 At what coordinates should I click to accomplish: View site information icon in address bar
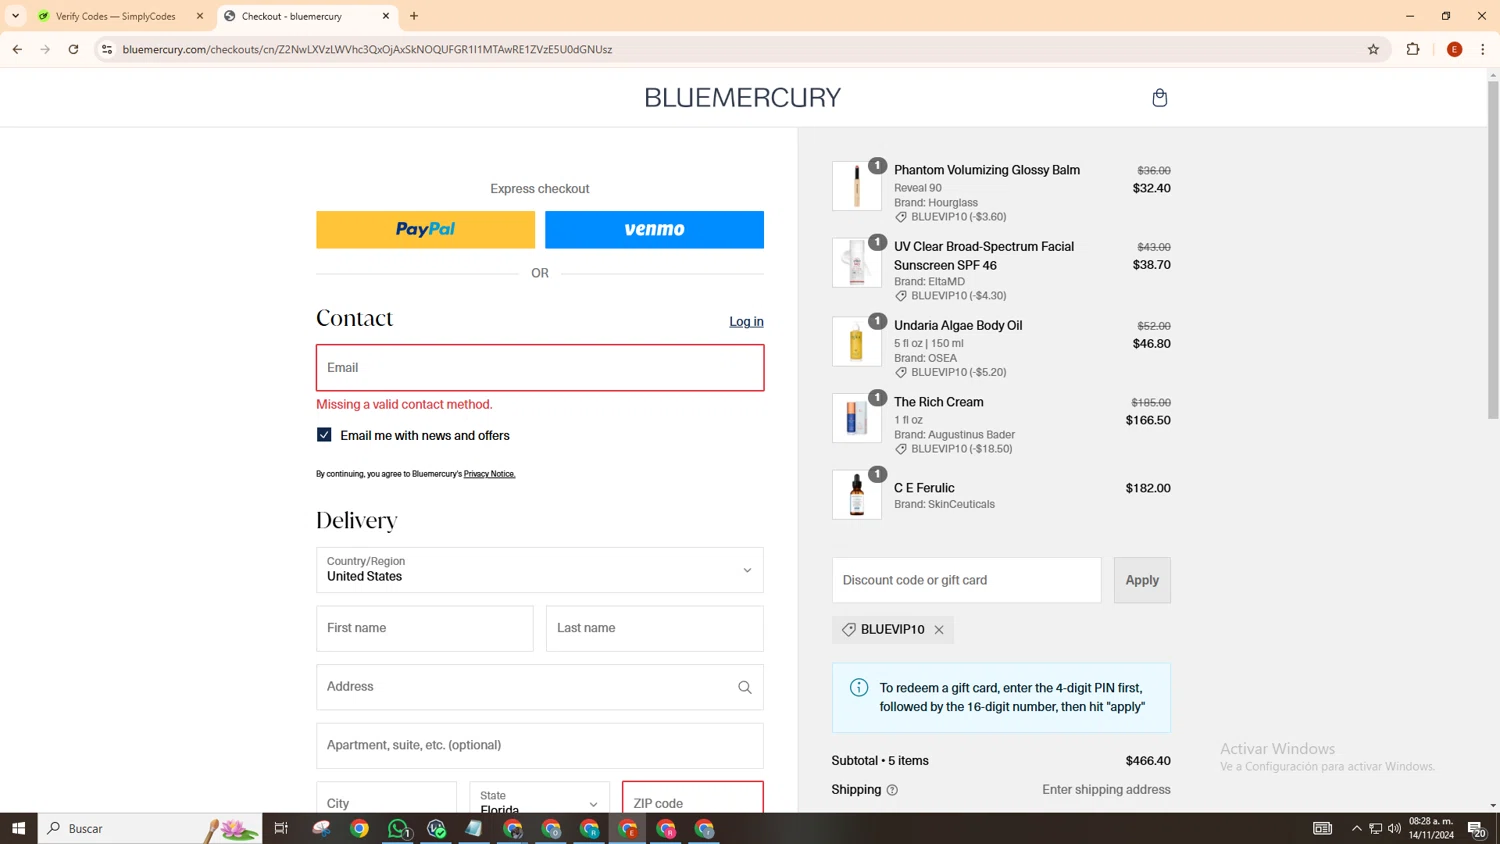point(107,49)
